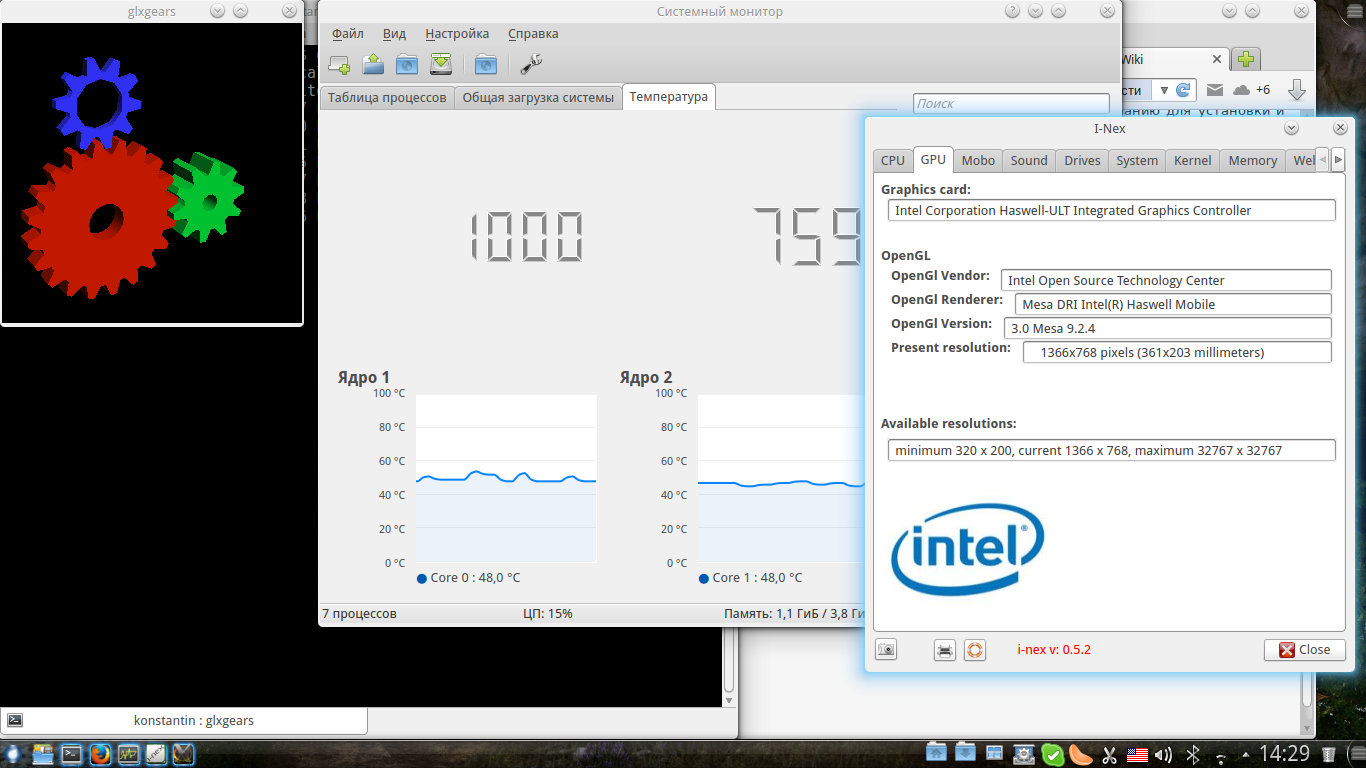Click the Bluetooth tray icon
This screenshot has width=1366, height=768.
[1193, 754]
